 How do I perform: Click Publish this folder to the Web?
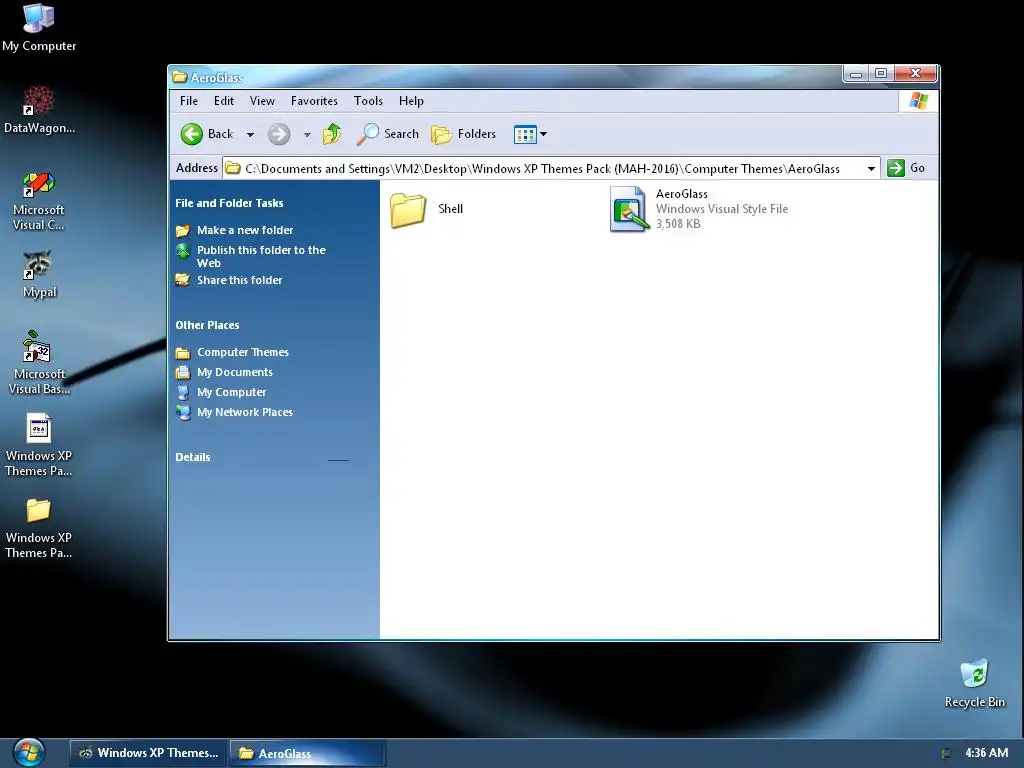[x=261, y=256]
